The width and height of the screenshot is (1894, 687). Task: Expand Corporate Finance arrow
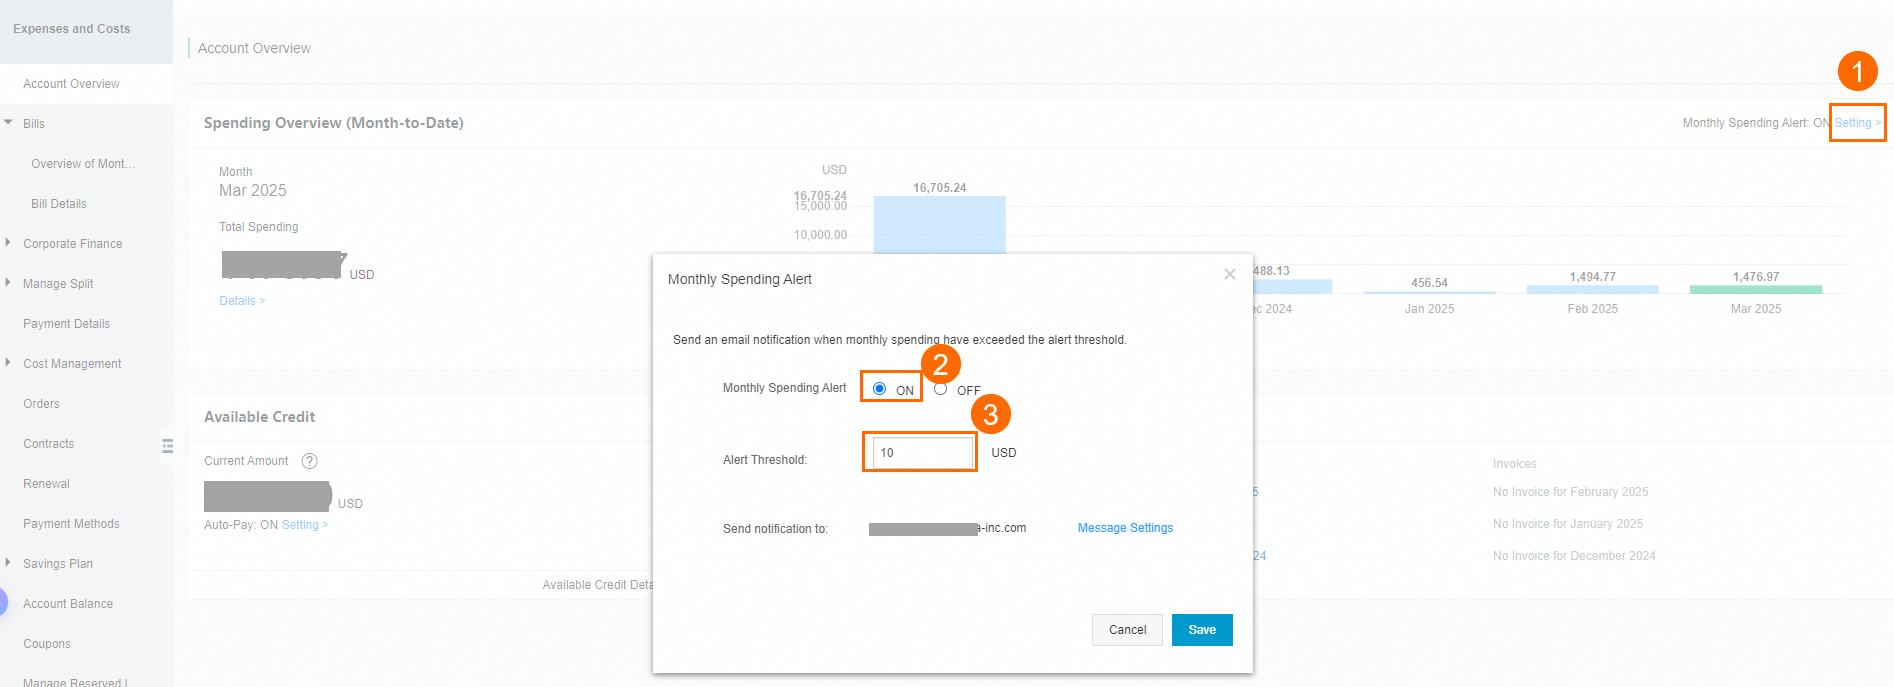[8, 243]
